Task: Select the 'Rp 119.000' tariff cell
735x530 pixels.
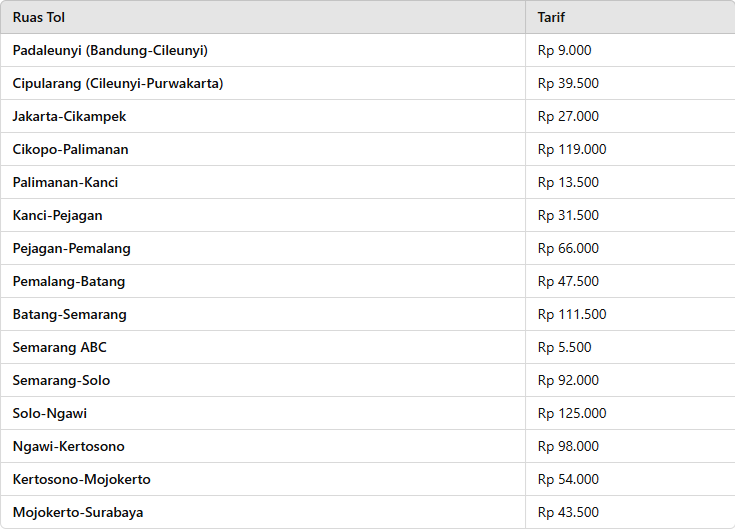Action: click(630, 149)
